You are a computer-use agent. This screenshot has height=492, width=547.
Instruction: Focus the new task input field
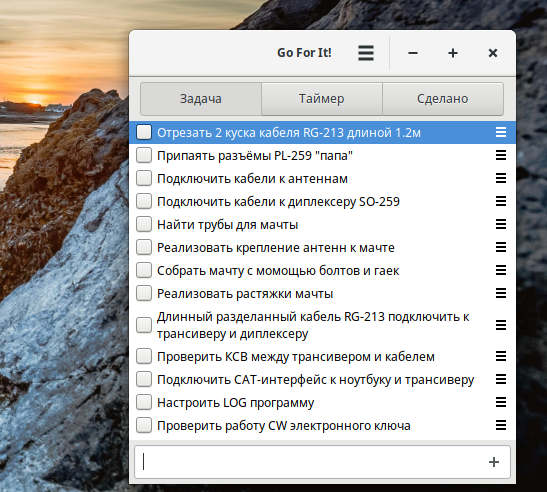tap(322, 462)
